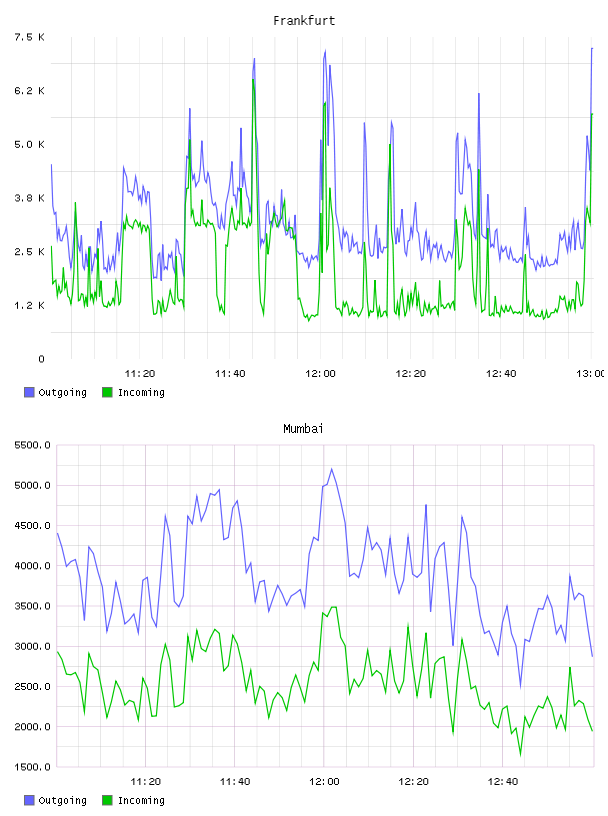
Task: Click the 11:40 time label under Frankfurt chart
Action: pyautogui.click(x=230, y=373)
